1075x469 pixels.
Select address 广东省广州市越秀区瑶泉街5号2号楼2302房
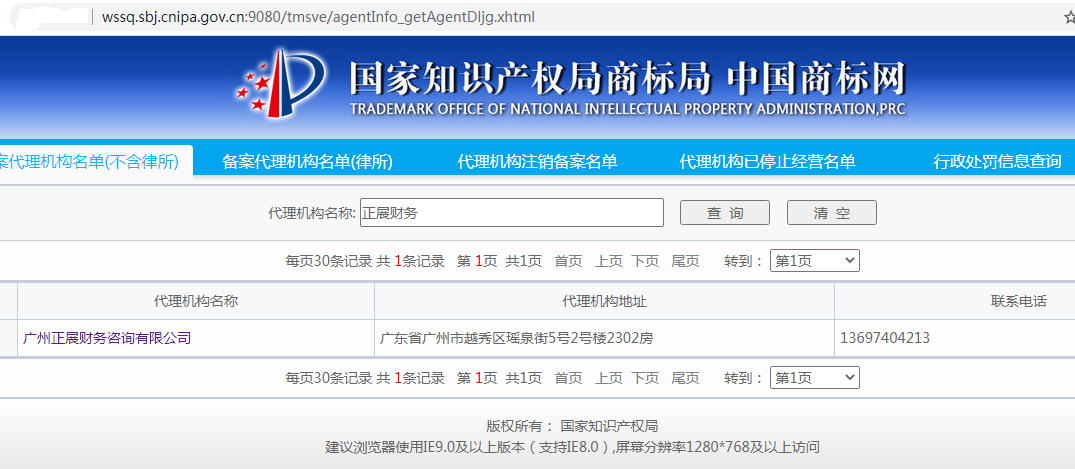pos(516,338)
